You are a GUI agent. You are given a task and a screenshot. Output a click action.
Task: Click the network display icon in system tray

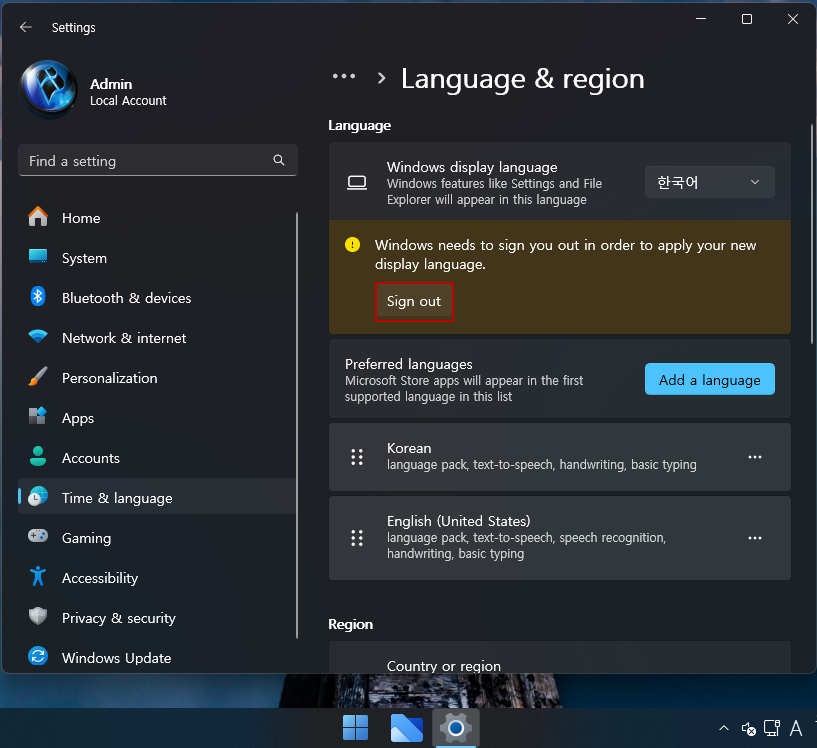pos(772,728)
